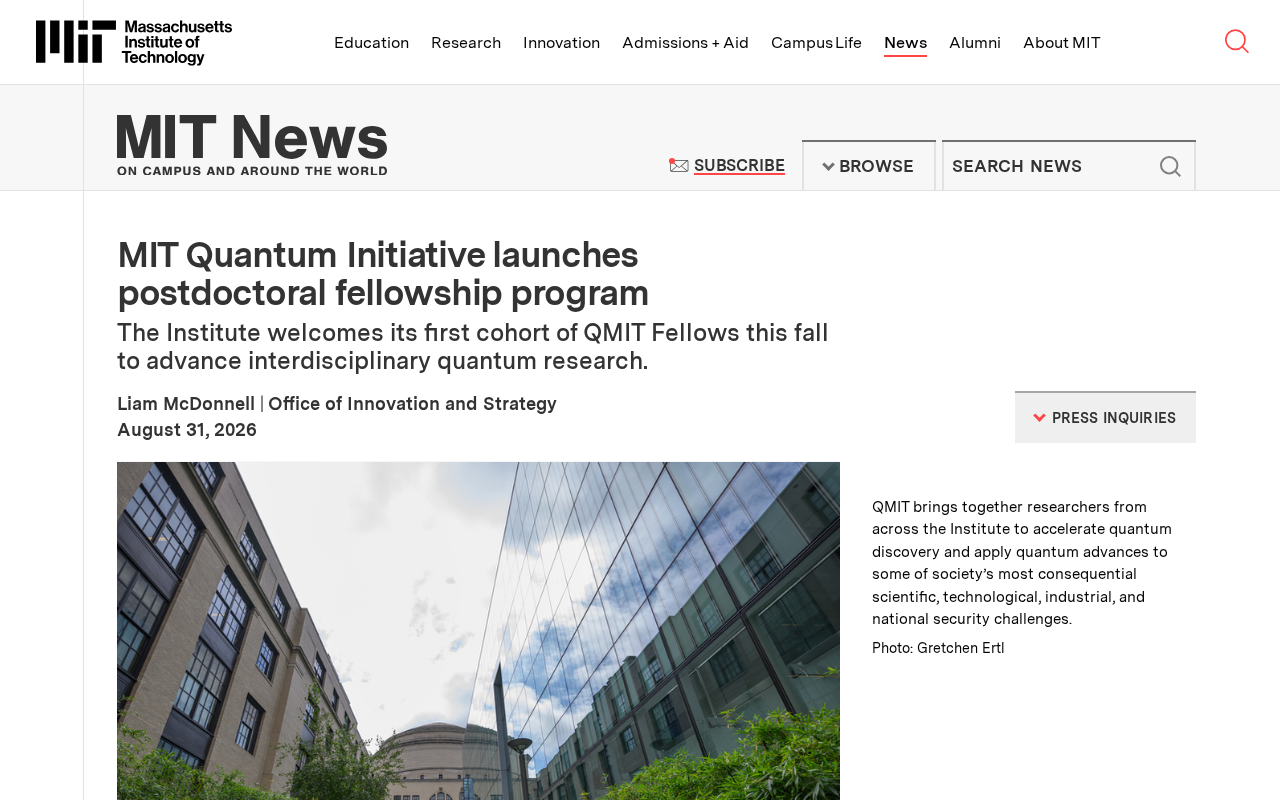Click the date August 31, 2026
The height and width of the screenshot is (800, 1280).
pyautogui.click(x=187, y=429)
